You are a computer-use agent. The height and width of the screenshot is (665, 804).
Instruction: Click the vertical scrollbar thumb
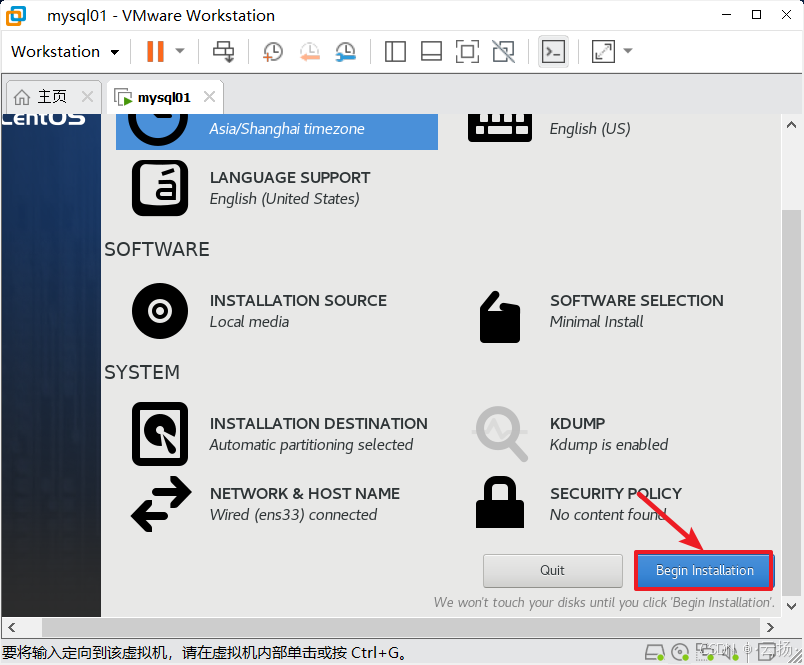(x=791, y=401)
